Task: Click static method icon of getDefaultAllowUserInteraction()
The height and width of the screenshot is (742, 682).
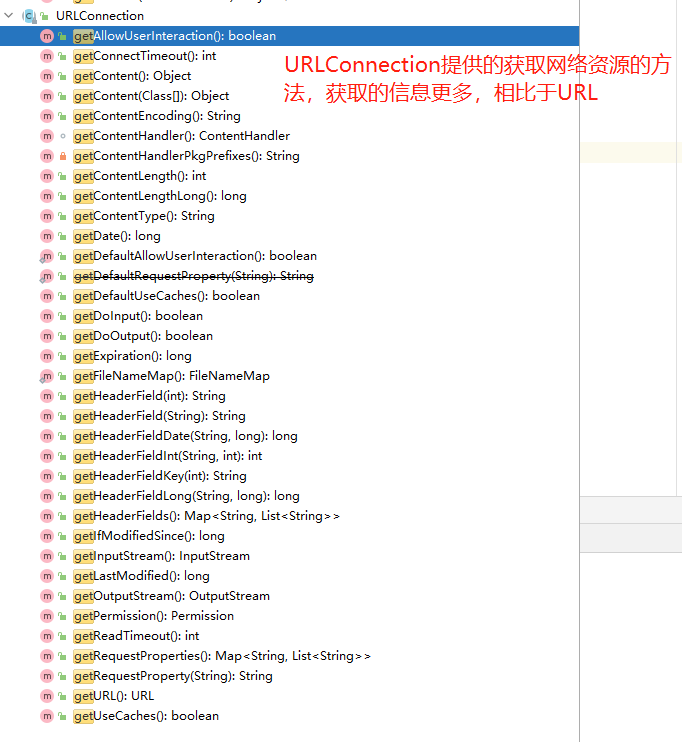Action: coord(46,256)
